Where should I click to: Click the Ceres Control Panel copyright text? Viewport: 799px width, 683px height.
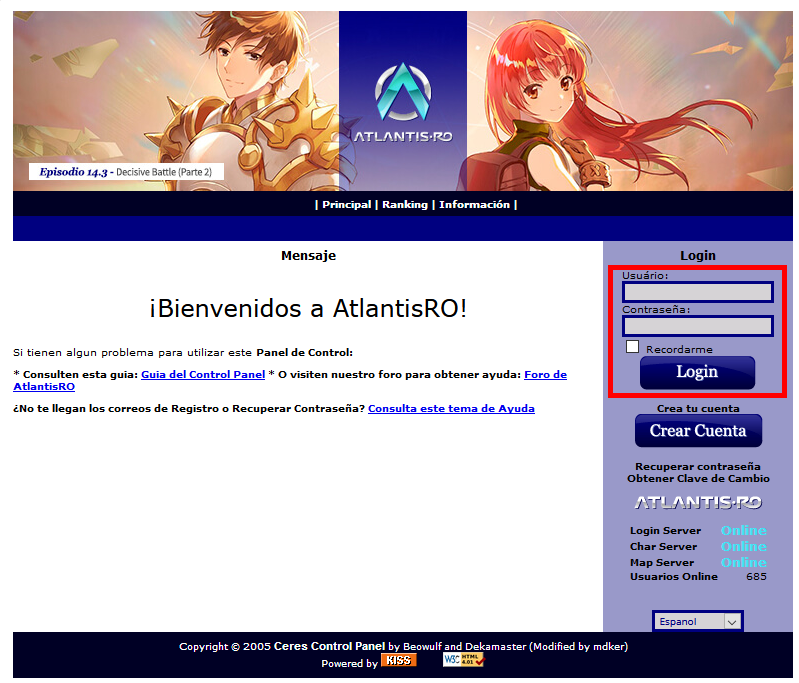pos(329,646)
